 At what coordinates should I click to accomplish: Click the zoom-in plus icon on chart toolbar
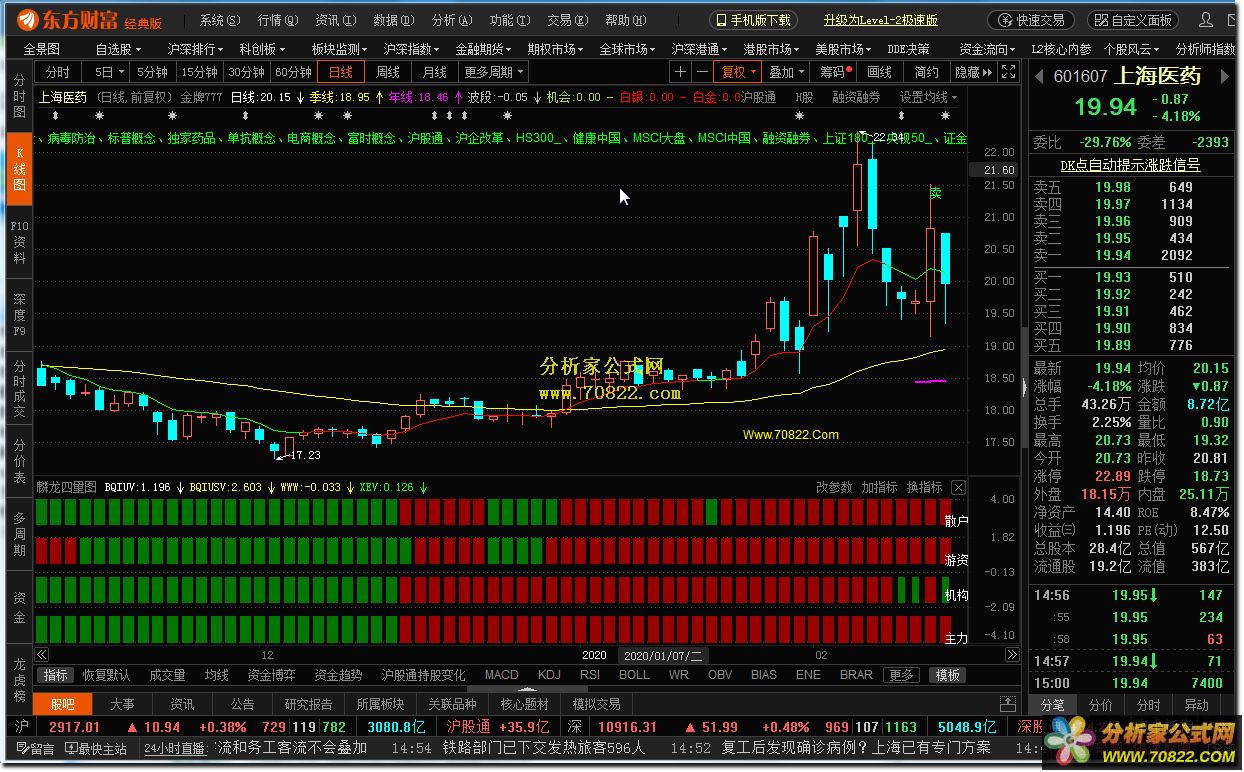(x=681, y=71)
